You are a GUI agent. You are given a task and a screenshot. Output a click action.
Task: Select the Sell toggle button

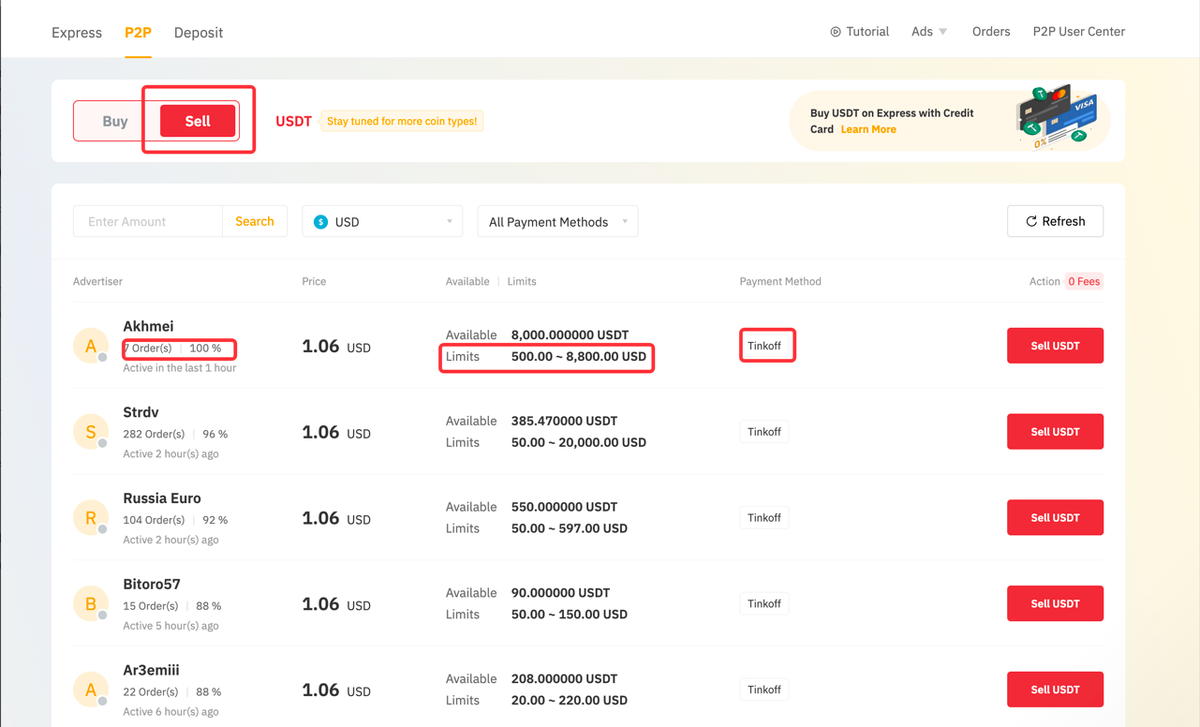point(198,121)
